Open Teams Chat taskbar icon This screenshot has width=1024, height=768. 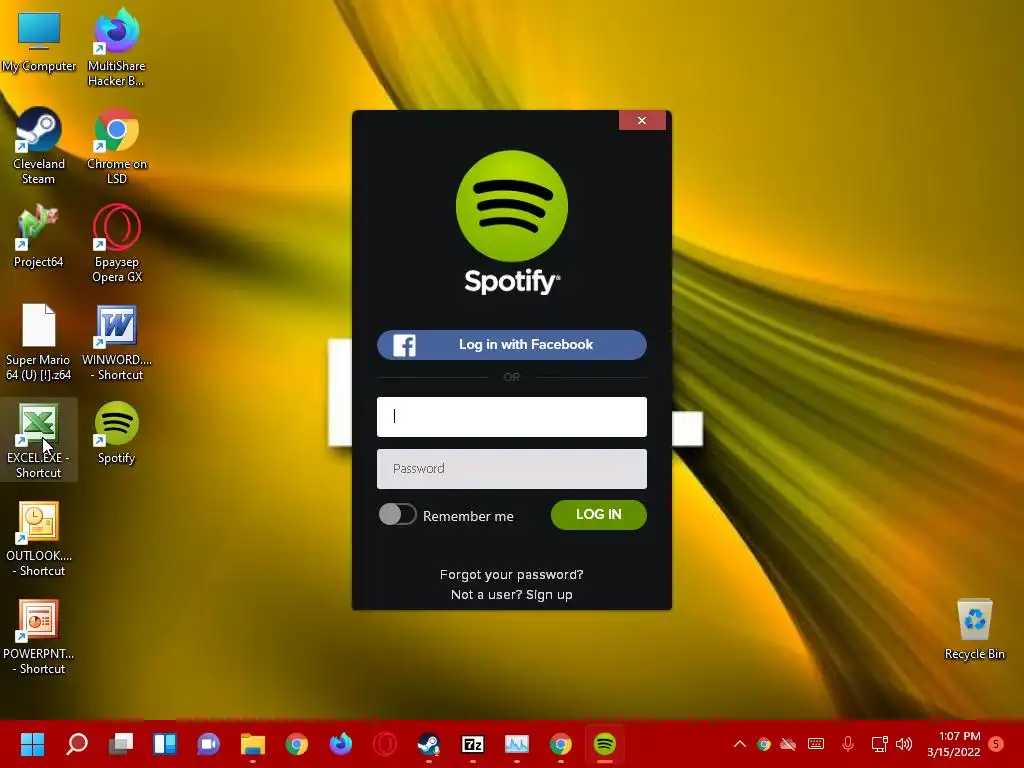(208, 744)
